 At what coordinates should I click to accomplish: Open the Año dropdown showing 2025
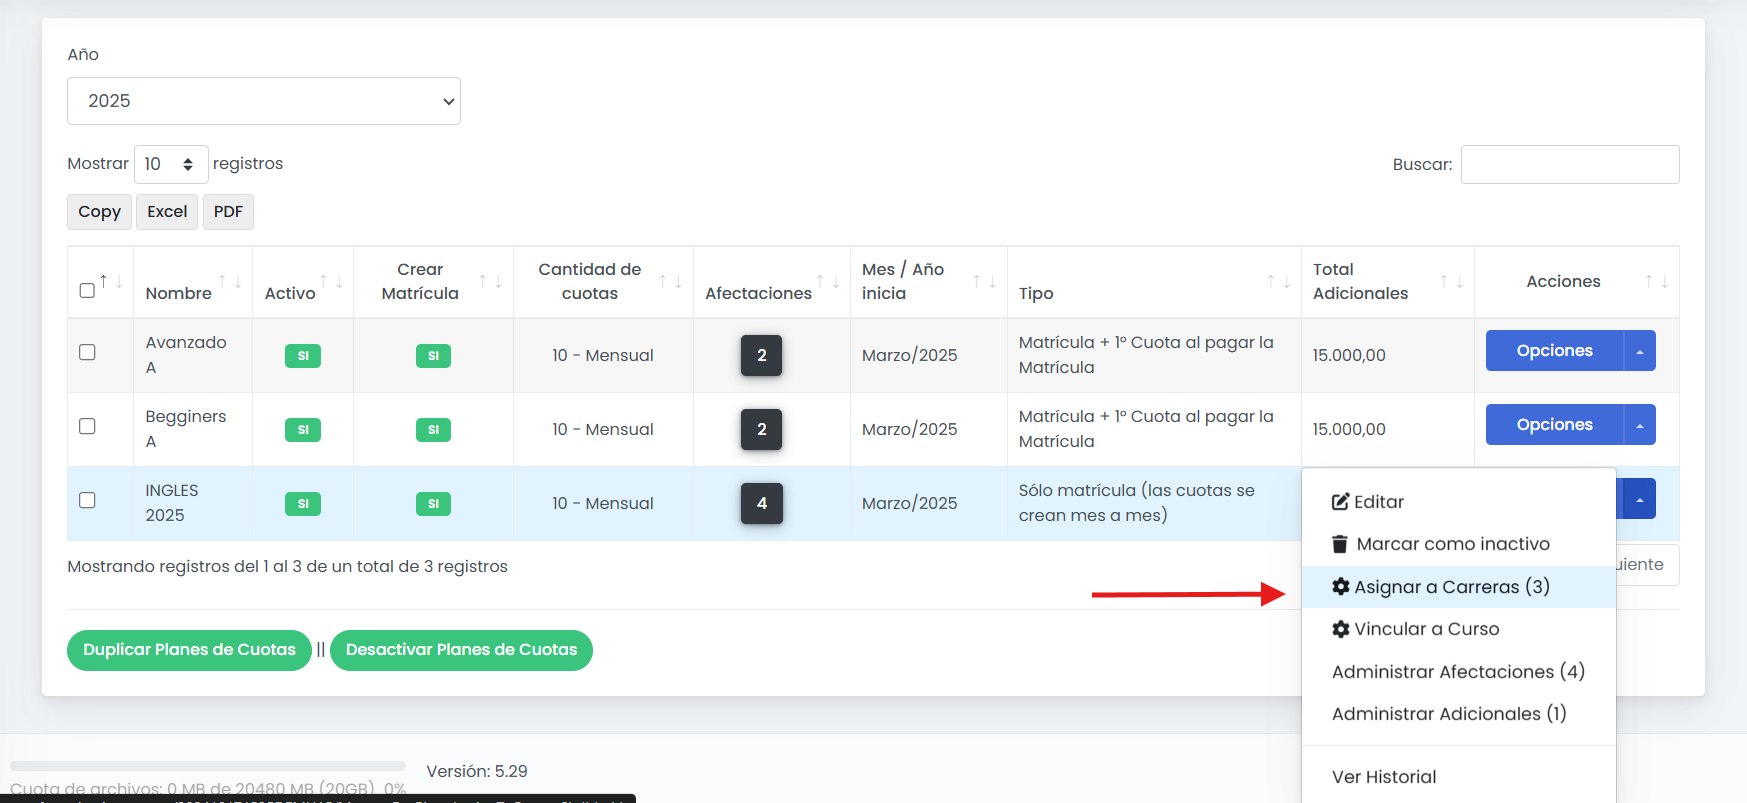click(264, 101)
